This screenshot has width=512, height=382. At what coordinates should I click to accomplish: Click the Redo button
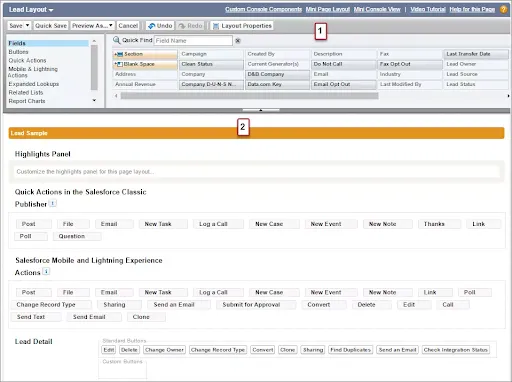coord(190,26)
